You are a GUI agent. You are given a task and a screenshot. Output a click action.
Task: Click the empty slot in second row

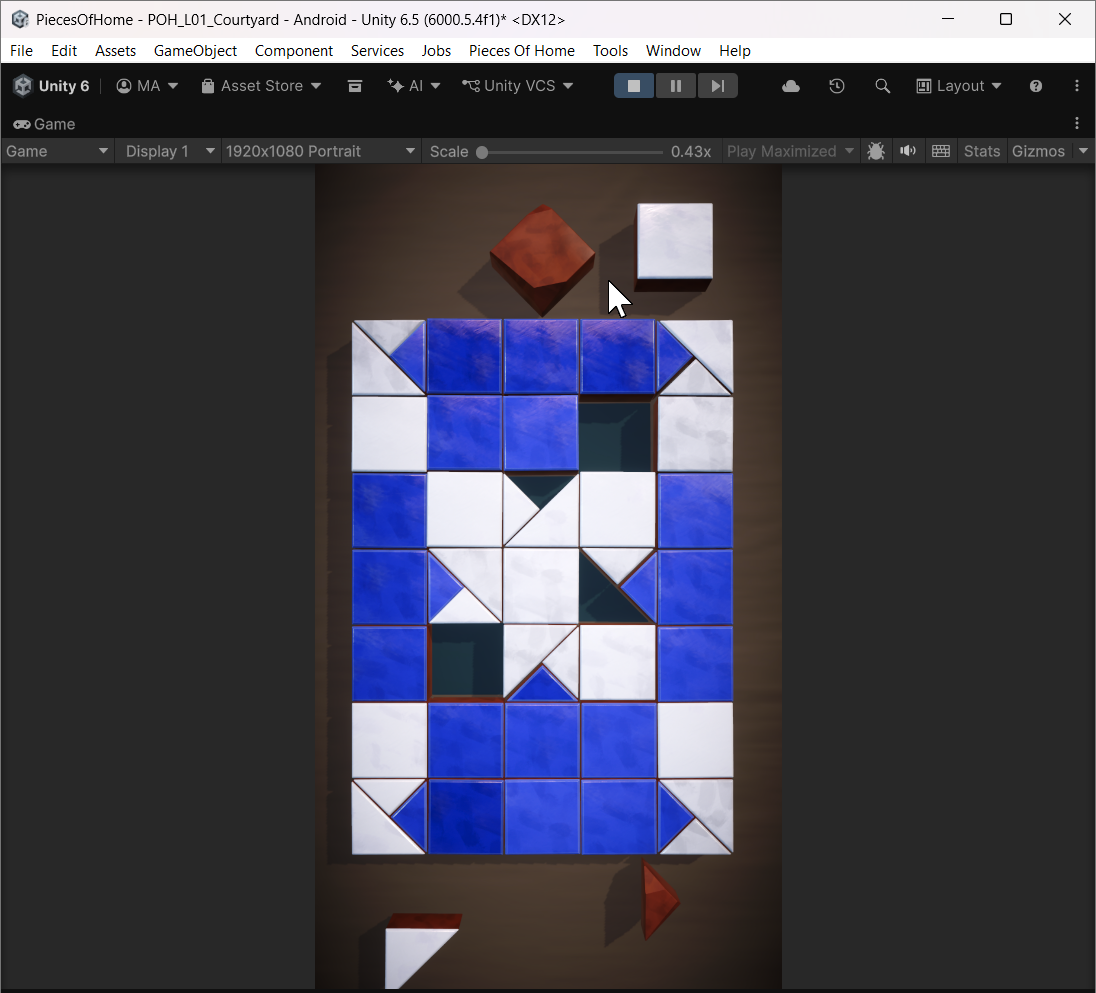pos(616,434)
